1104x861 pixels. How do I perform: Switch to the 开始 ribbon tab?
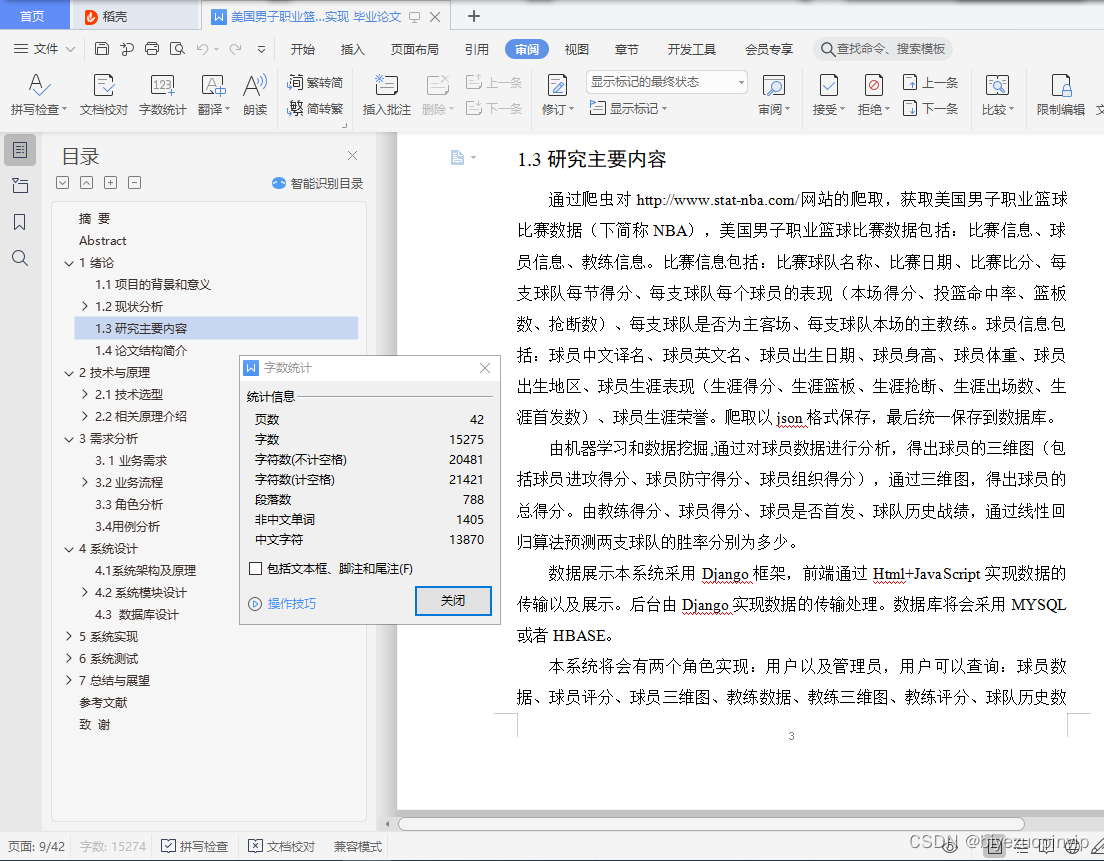coord(303,49)
